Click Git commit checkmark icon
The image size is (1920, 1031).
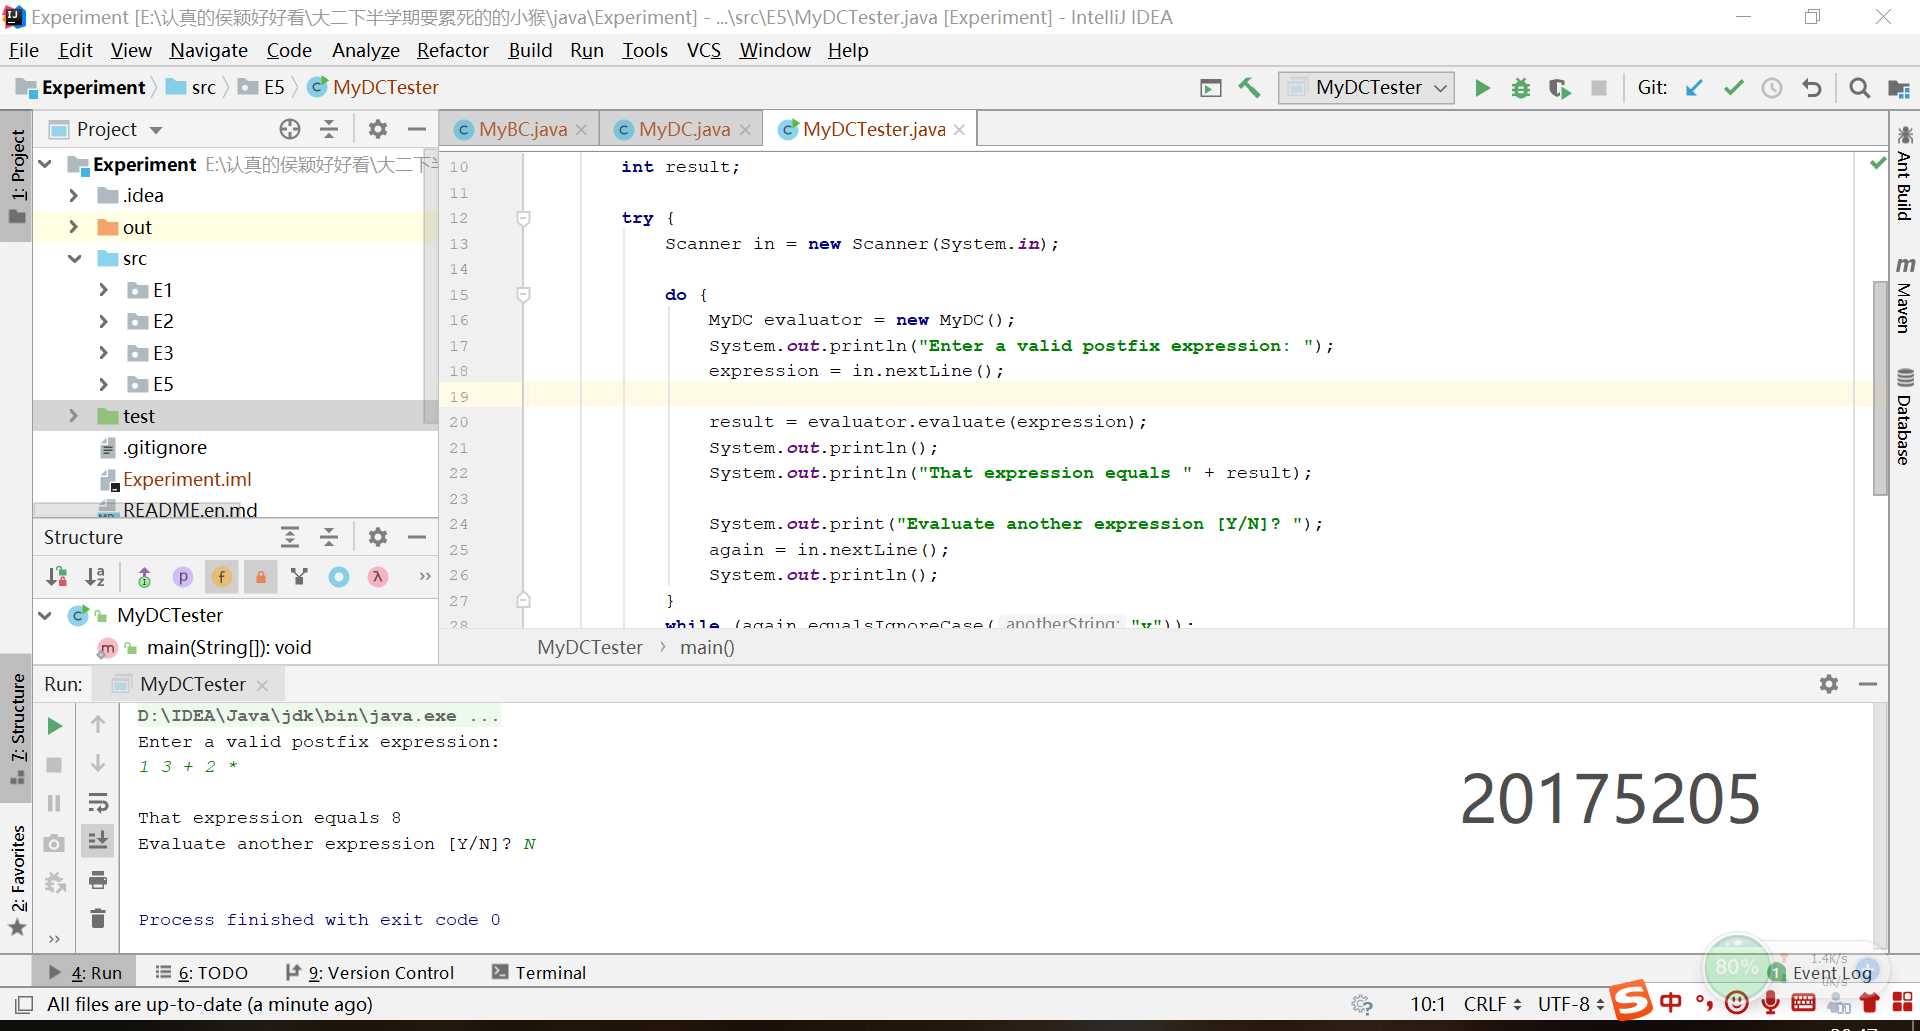click(x=1733, y=88)
